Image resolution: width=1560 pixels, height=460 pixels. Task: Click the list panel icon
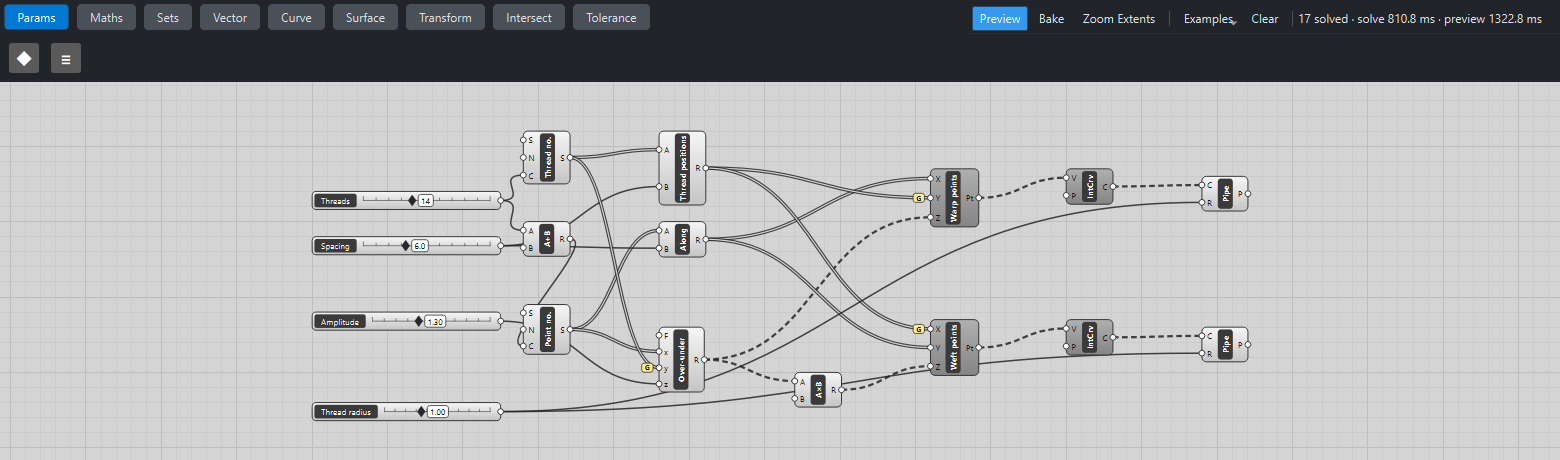pyautogui.click(x=66, y=58)
